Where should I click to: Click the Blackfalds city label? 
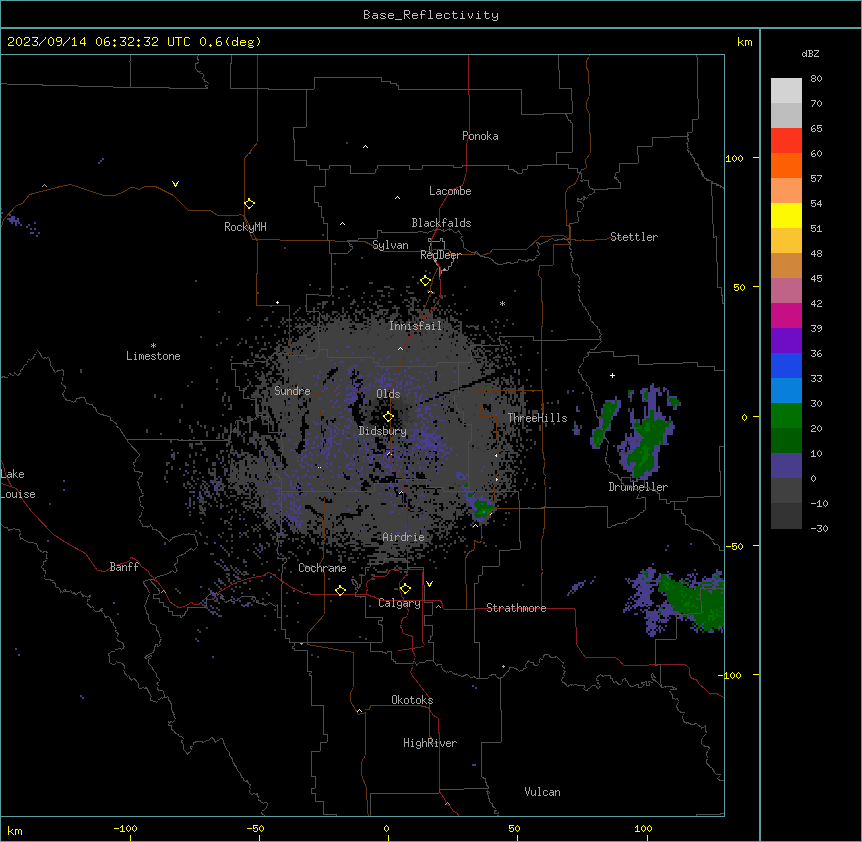(x=441, y=223)
